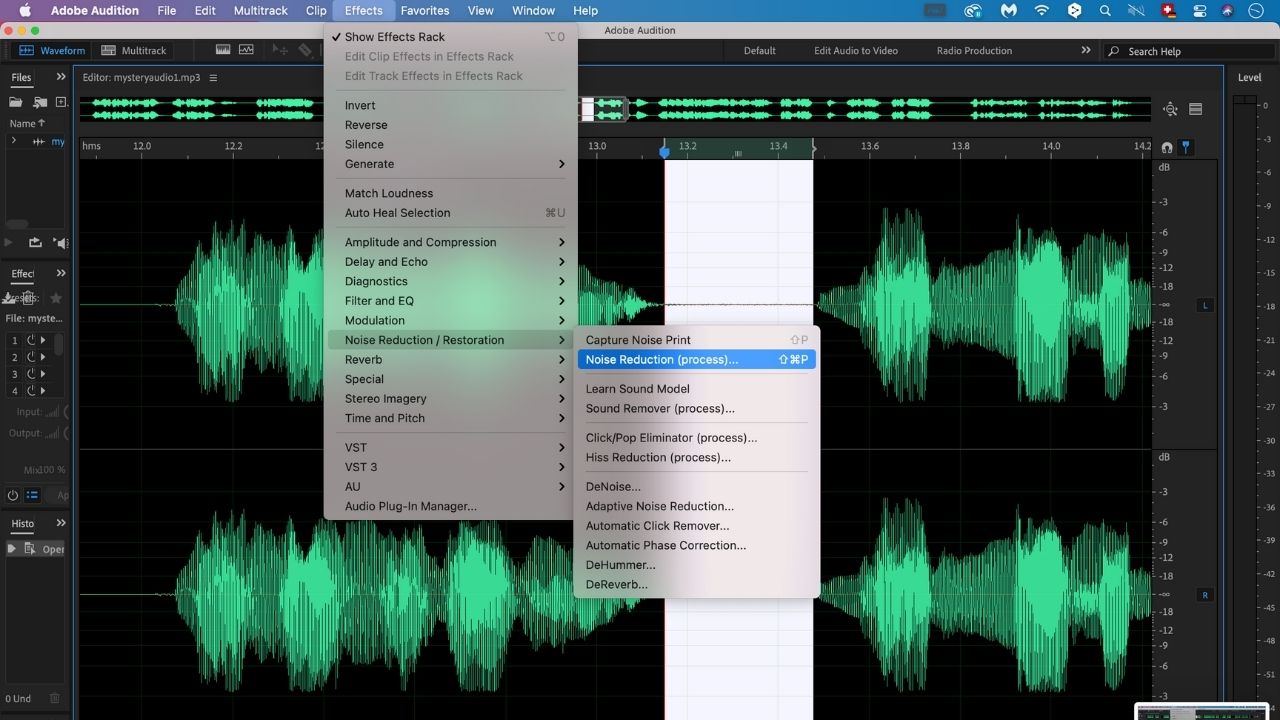Show more workspaces with the double chevron
The width and height of the screenshot is (1280, 720).
point(1086,50)
